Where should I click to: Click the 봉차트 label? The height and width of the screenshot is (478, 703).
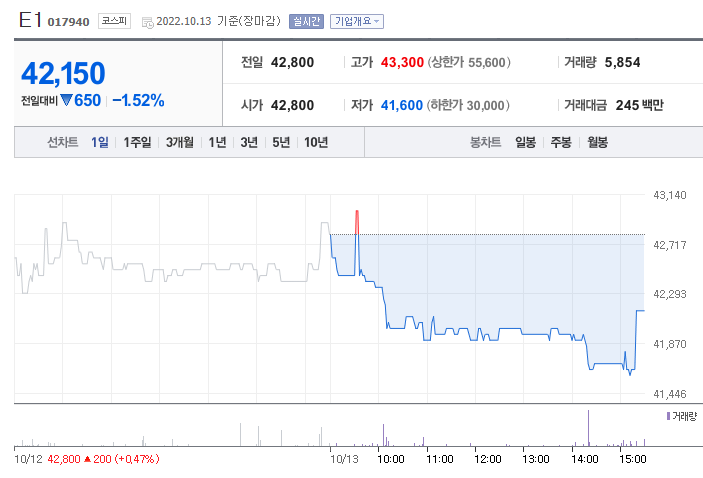coord(486,142)
